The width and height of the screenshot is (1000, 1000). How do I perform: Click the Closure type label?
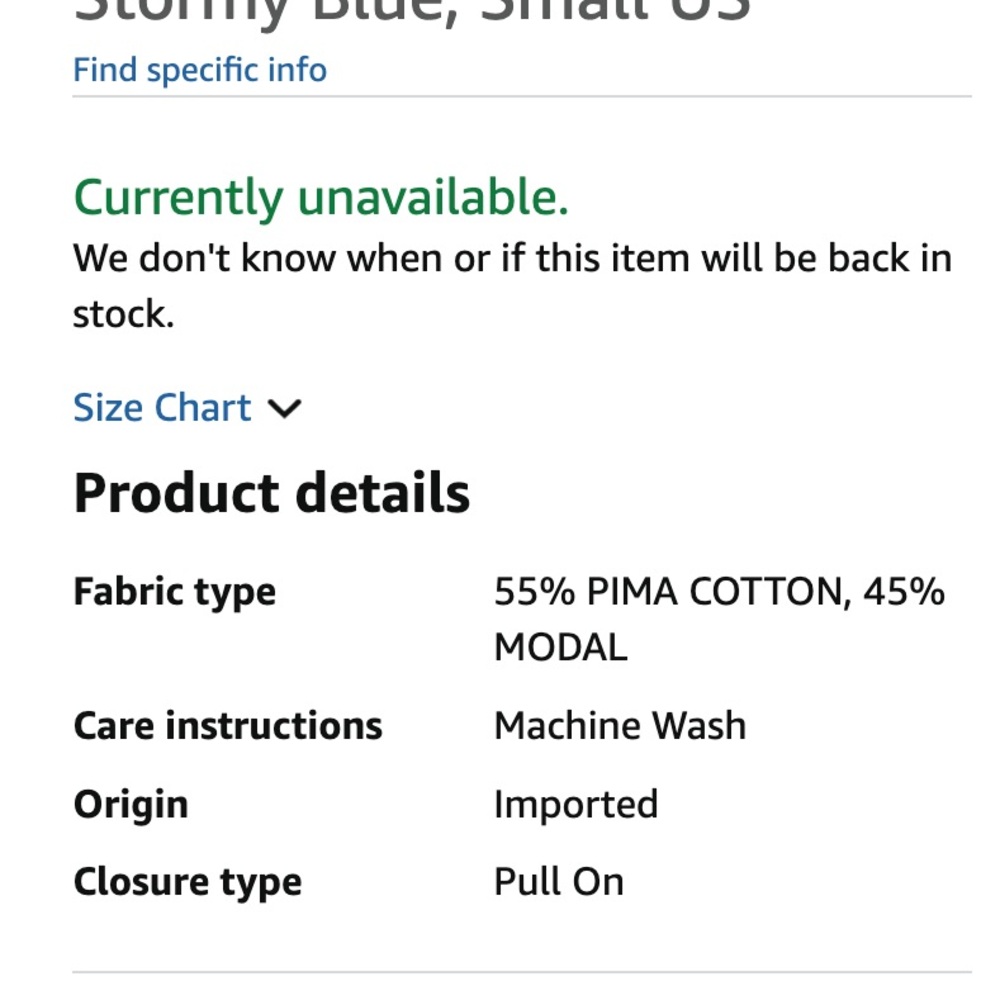[187, 881]
